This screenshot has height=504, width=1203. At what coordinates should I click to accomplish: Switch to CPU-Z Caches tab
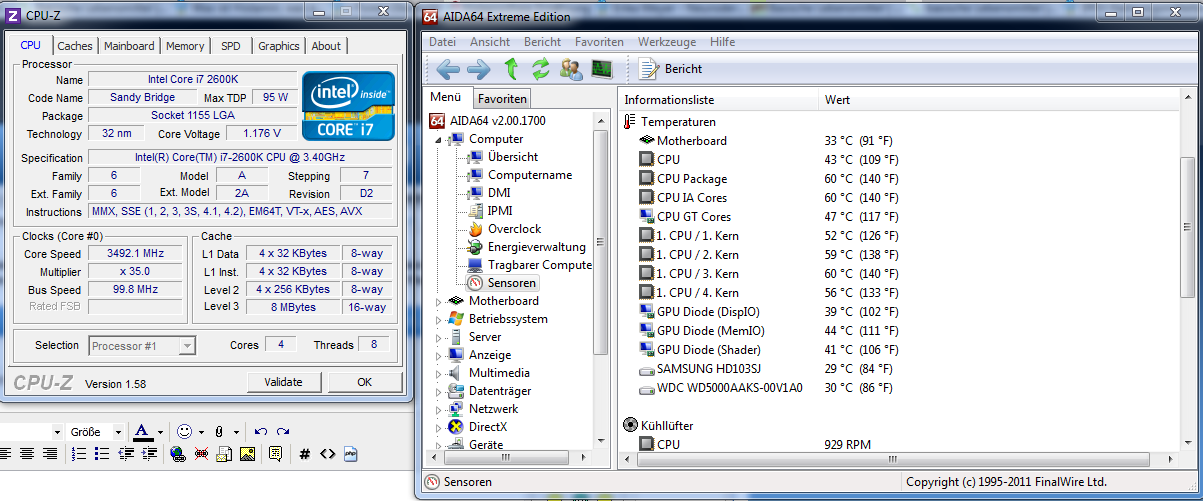coord(75,46)
